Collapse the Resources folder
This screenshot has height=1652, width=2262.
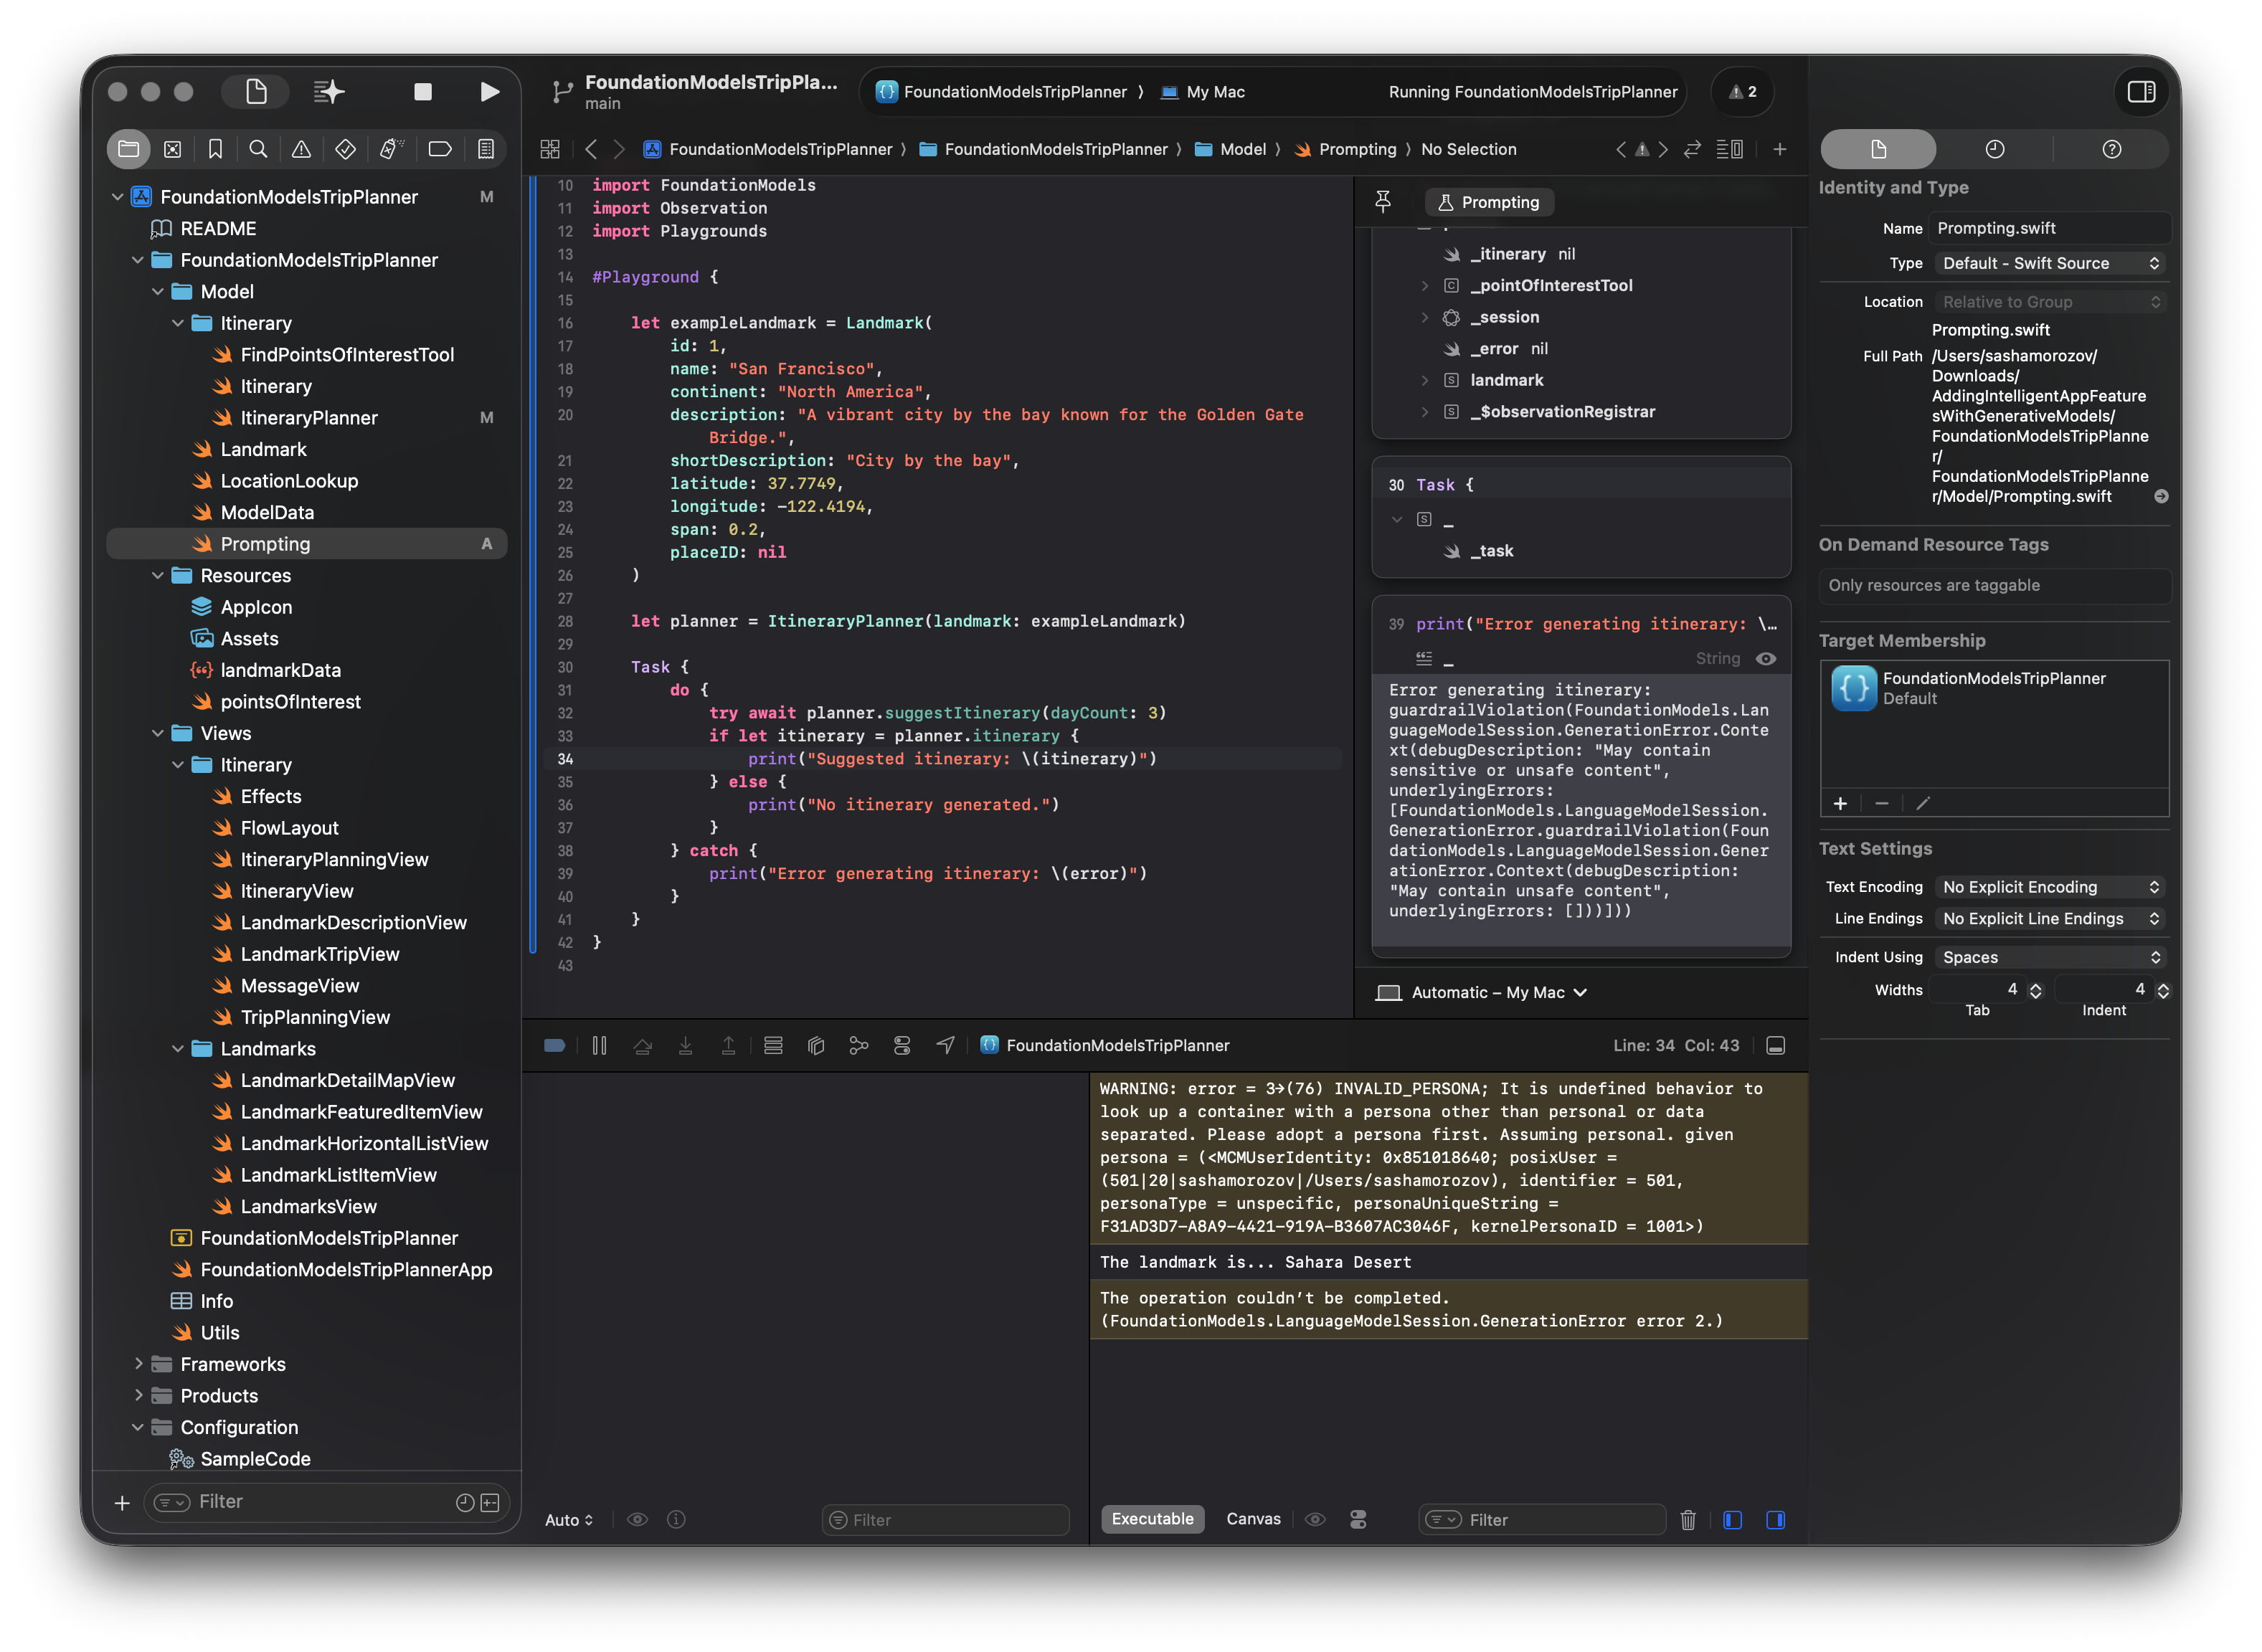click(x=158, y=576)
